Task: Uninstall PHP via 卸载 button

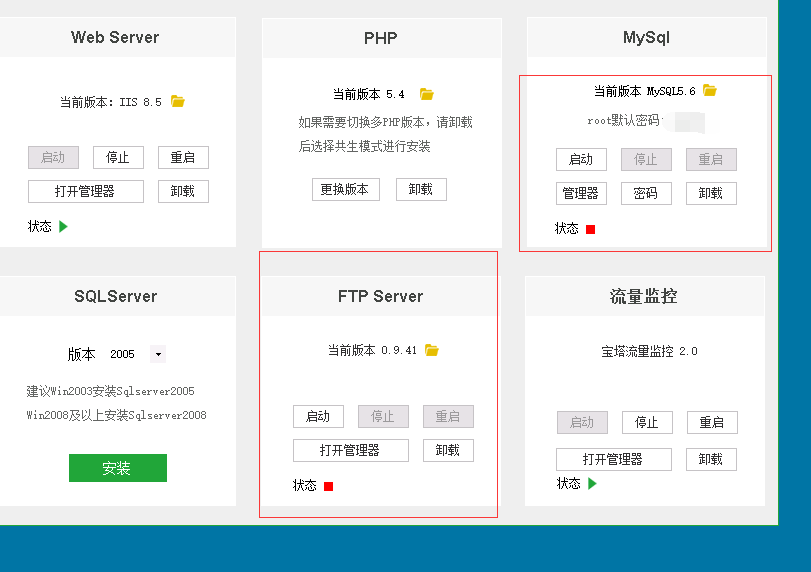Action: click(421, 189)
